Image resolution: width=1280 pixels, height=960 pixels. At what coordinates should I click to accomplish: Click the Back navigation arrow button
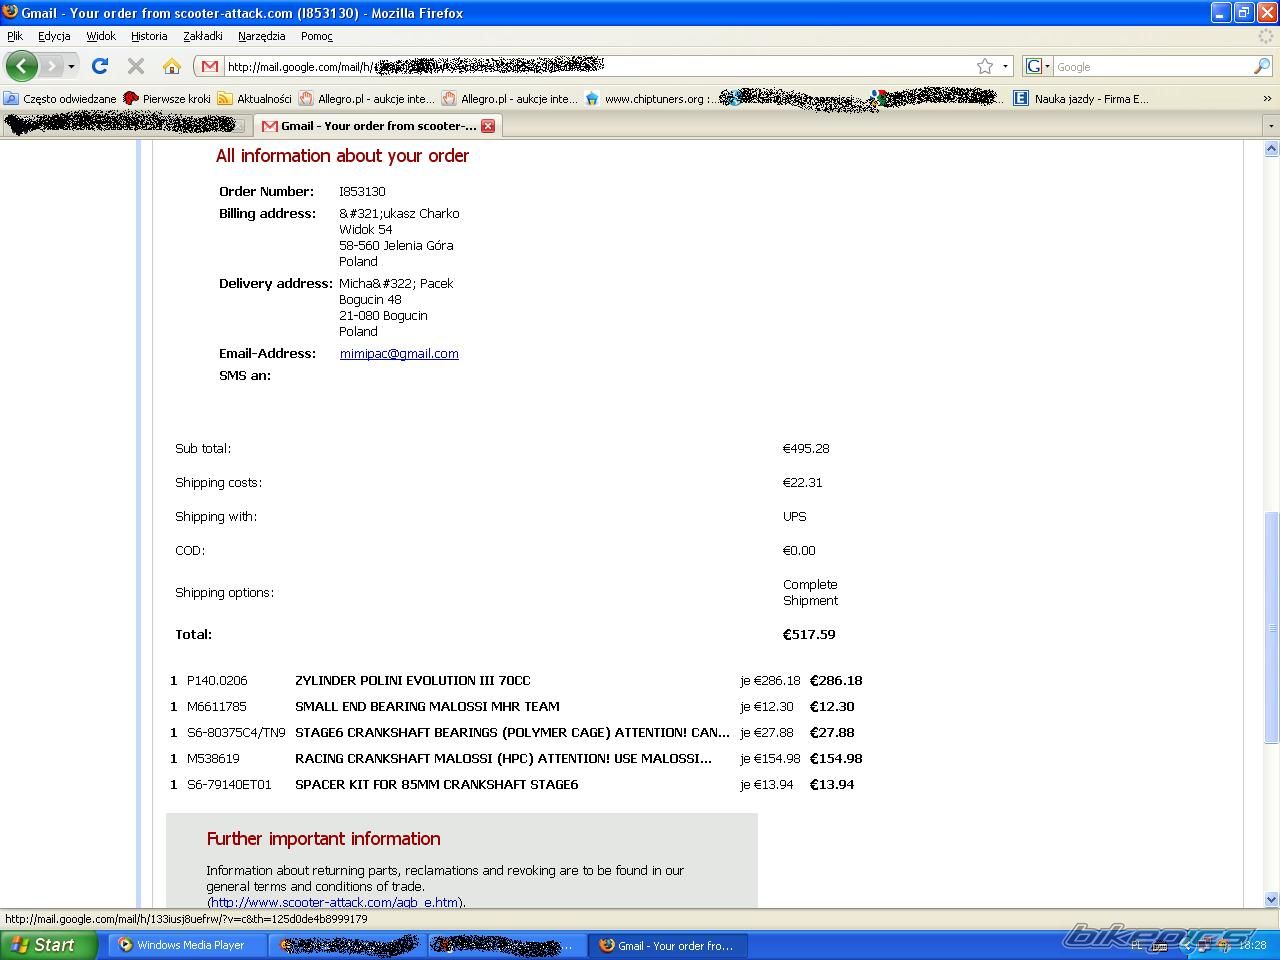[21, 67]
